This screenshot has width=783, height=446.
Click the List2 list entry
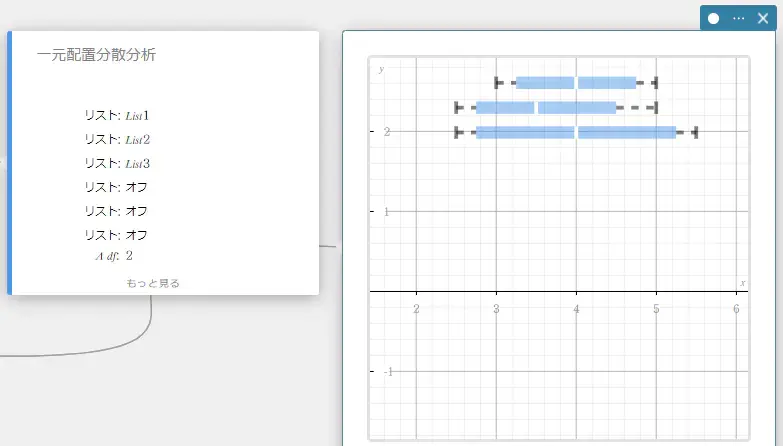coord(137,139)
